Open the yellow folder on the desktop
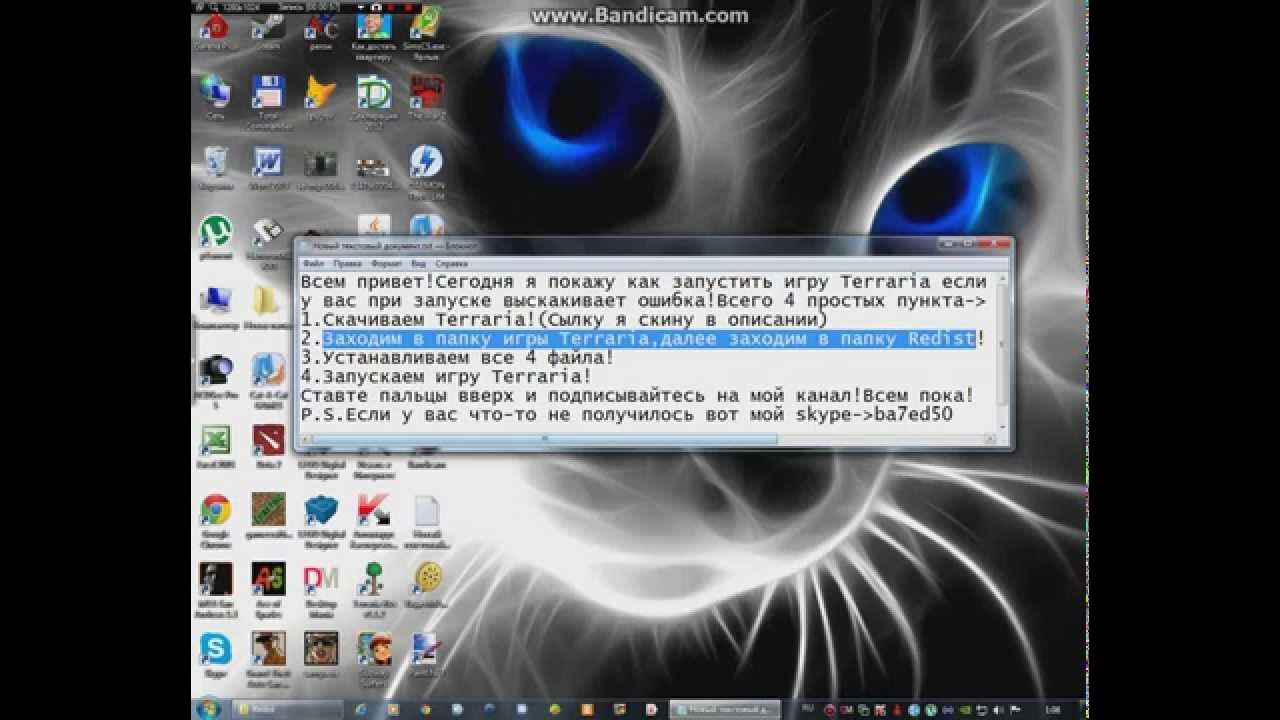The image size is (1280, 720). (267, 301)
